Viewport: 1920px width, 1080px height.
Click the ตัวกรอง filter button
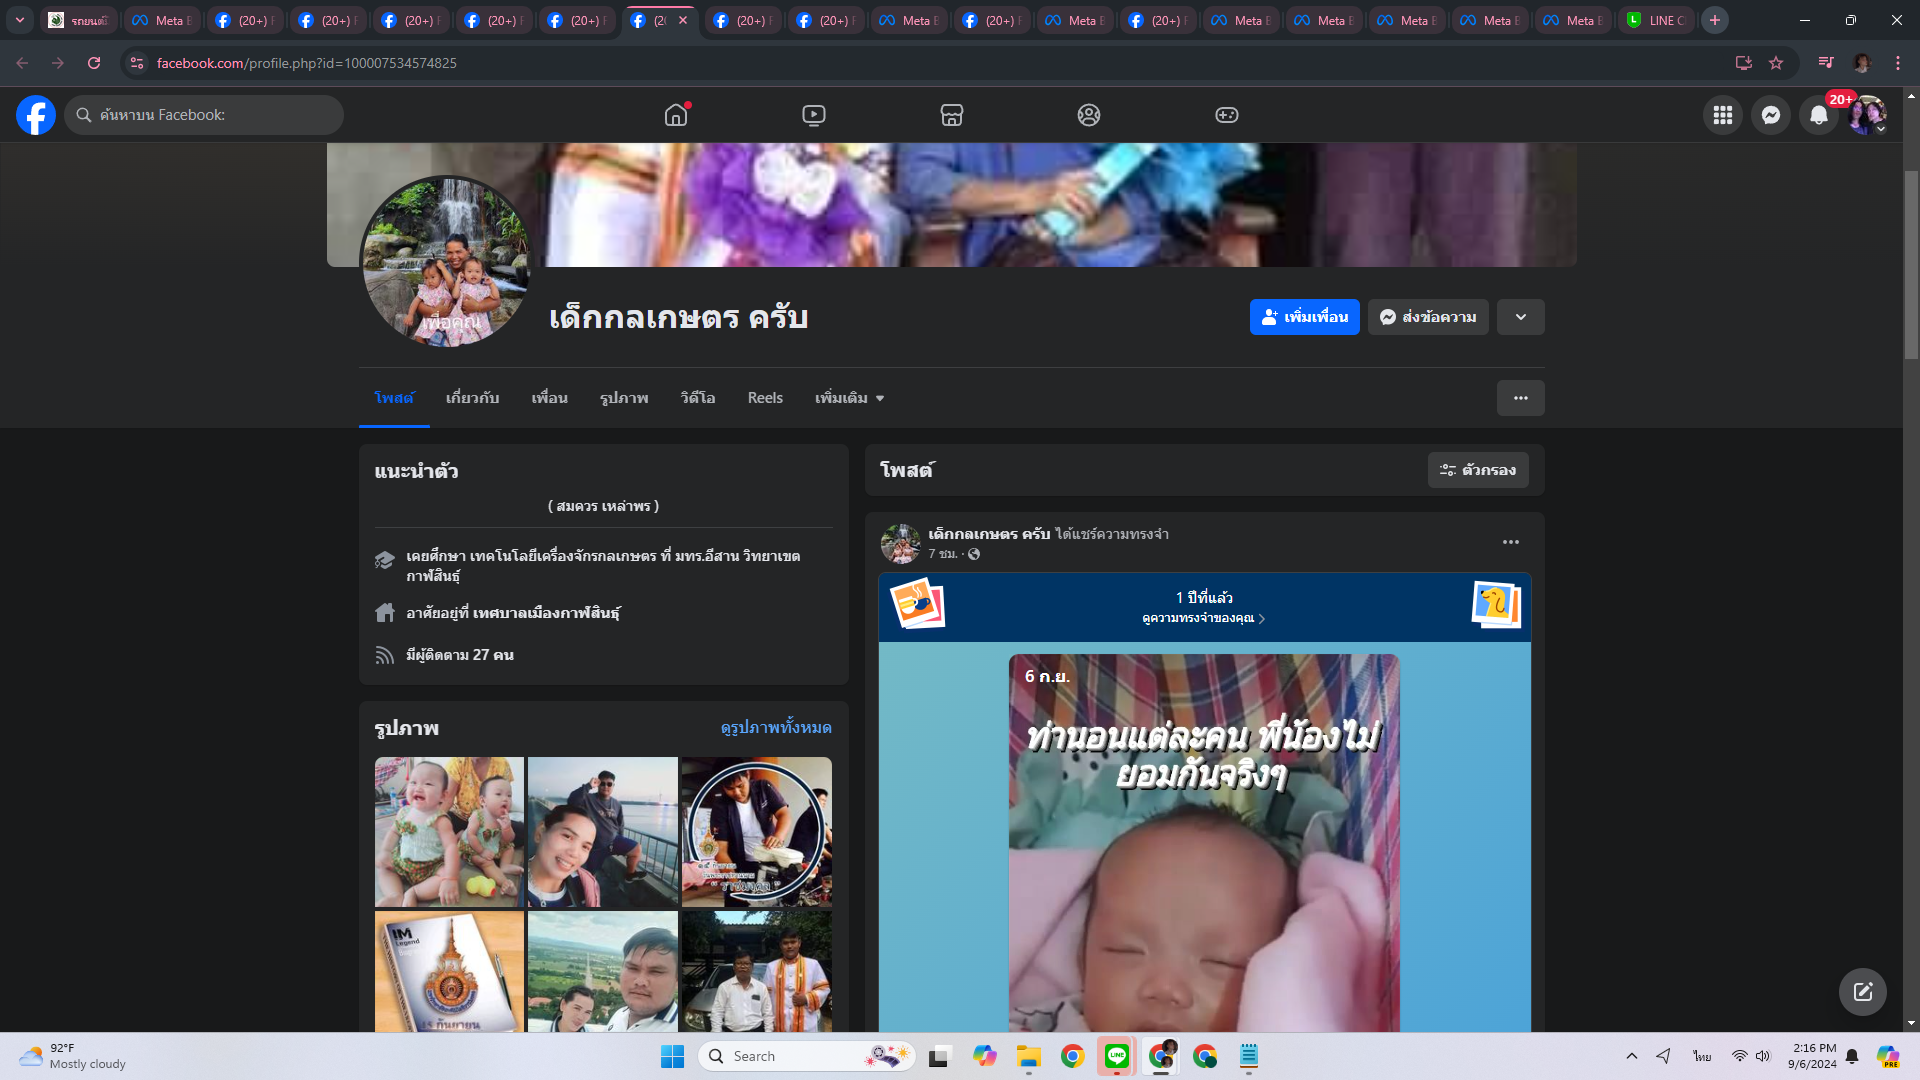point(1478,470)
